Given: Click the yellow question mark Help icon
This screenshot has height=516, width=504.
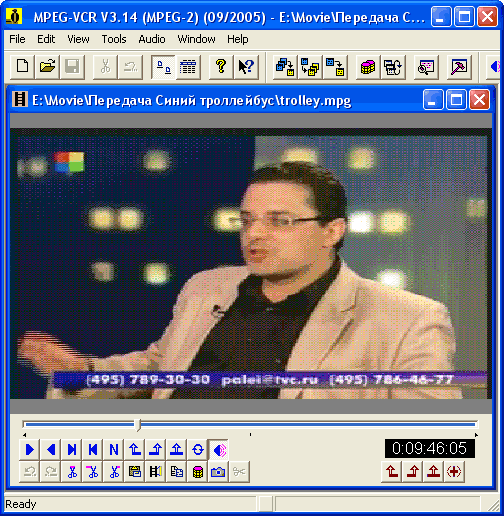Looking at the screenshot, I should point(221,67).
